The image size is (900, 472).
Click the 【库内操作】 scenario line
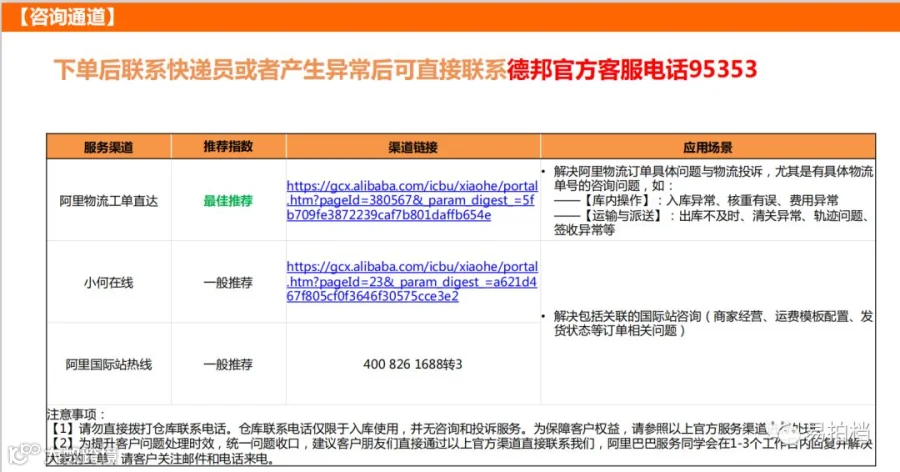[696, 200]
